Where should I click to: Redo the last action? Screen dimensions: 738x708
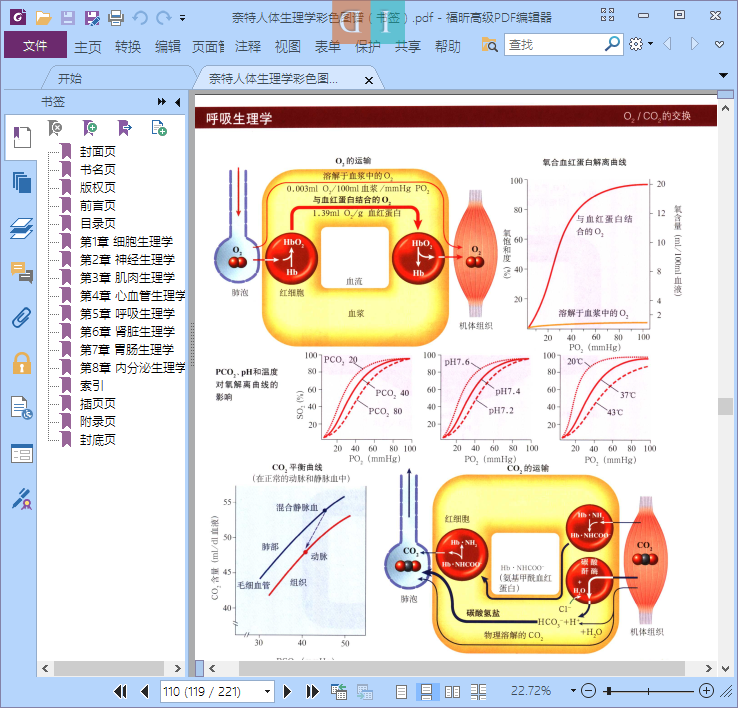(163, 18)
